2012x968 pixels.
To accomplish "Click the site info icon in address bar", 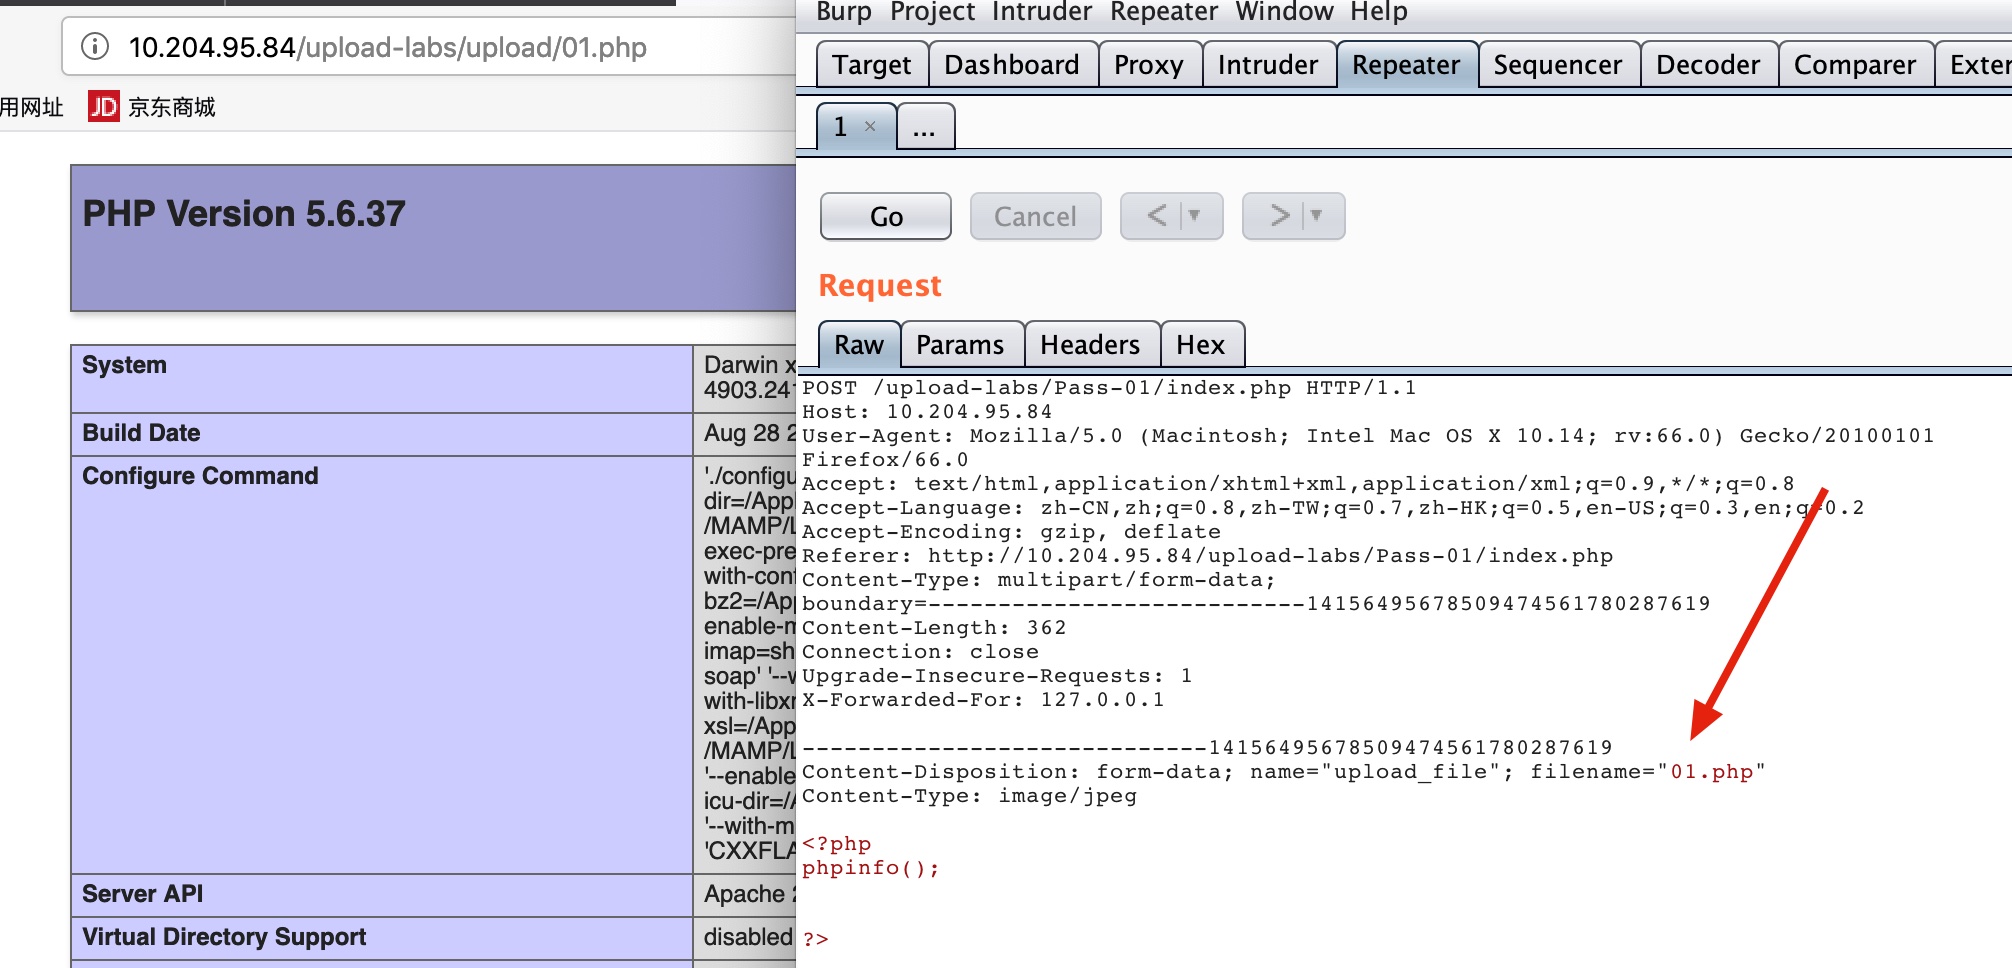I will click(x=95, y=47).
